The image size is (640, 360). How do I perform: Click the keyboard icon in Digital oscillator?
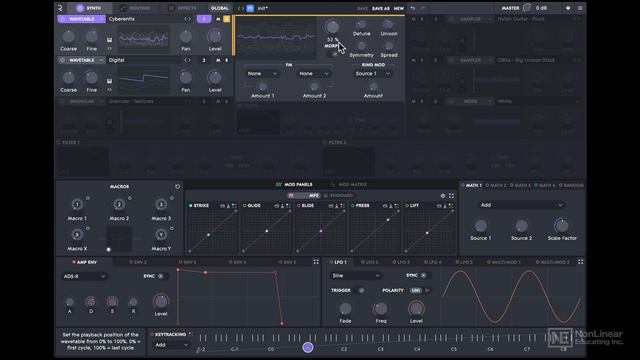pyautogui.click(x=109, y=81)
